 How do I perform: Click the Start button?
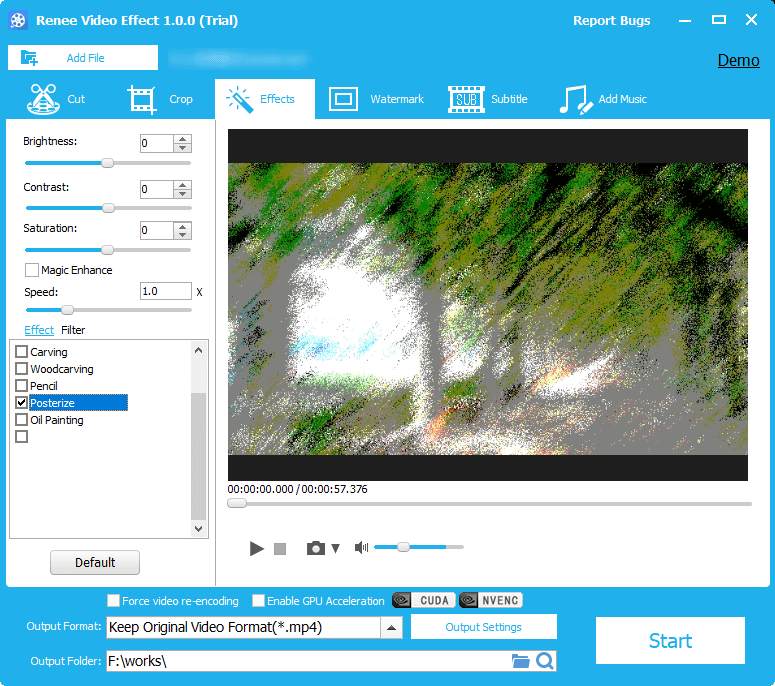click(670, 641)
